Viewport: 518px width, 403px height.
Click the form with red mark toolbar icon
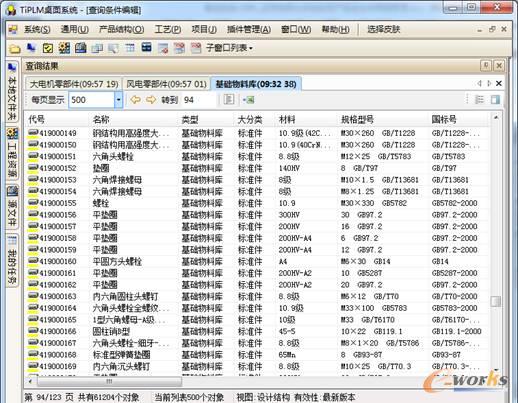click(x=163, y=48)
